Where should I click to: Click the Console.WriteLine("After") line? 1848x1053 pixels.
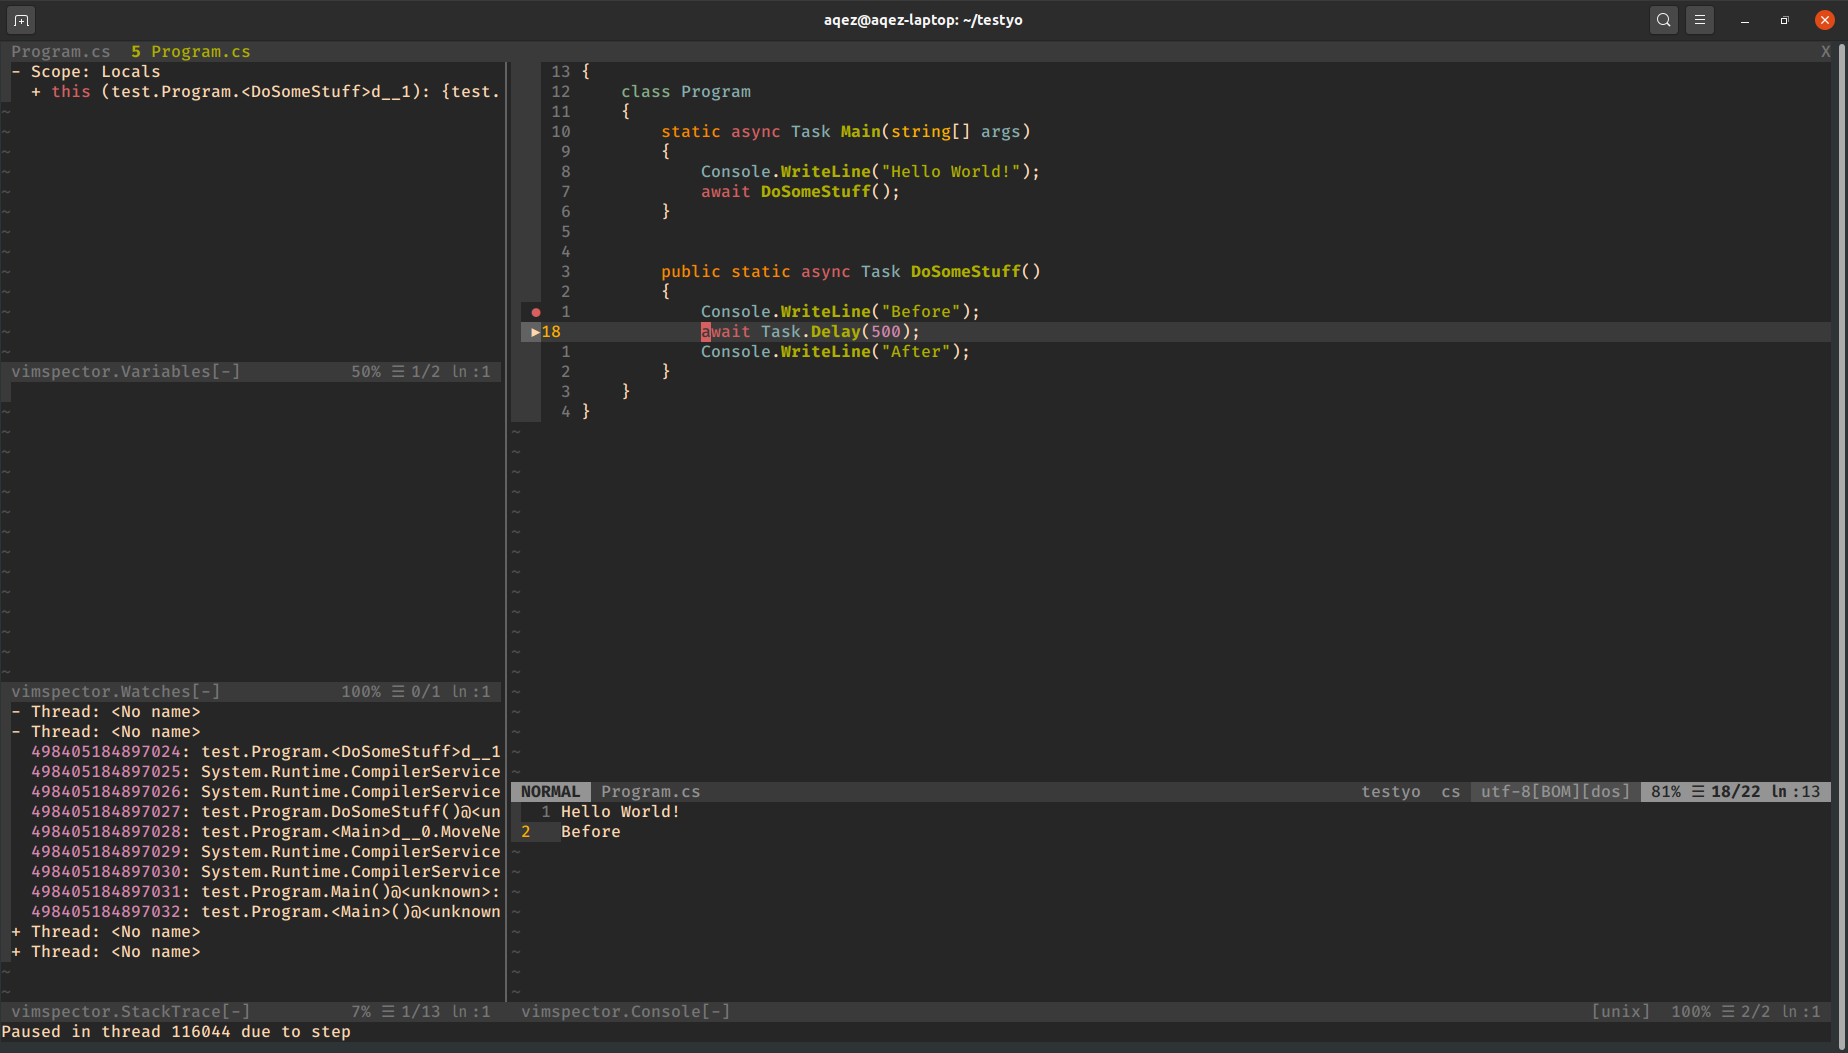click(x=835, y=352)
